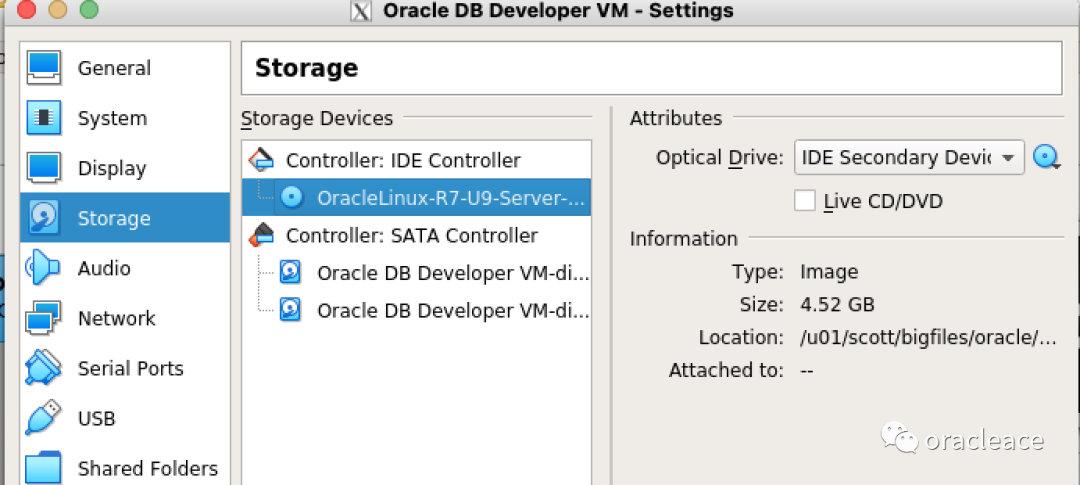Click the green maximize window button

[x=90, y=11]
